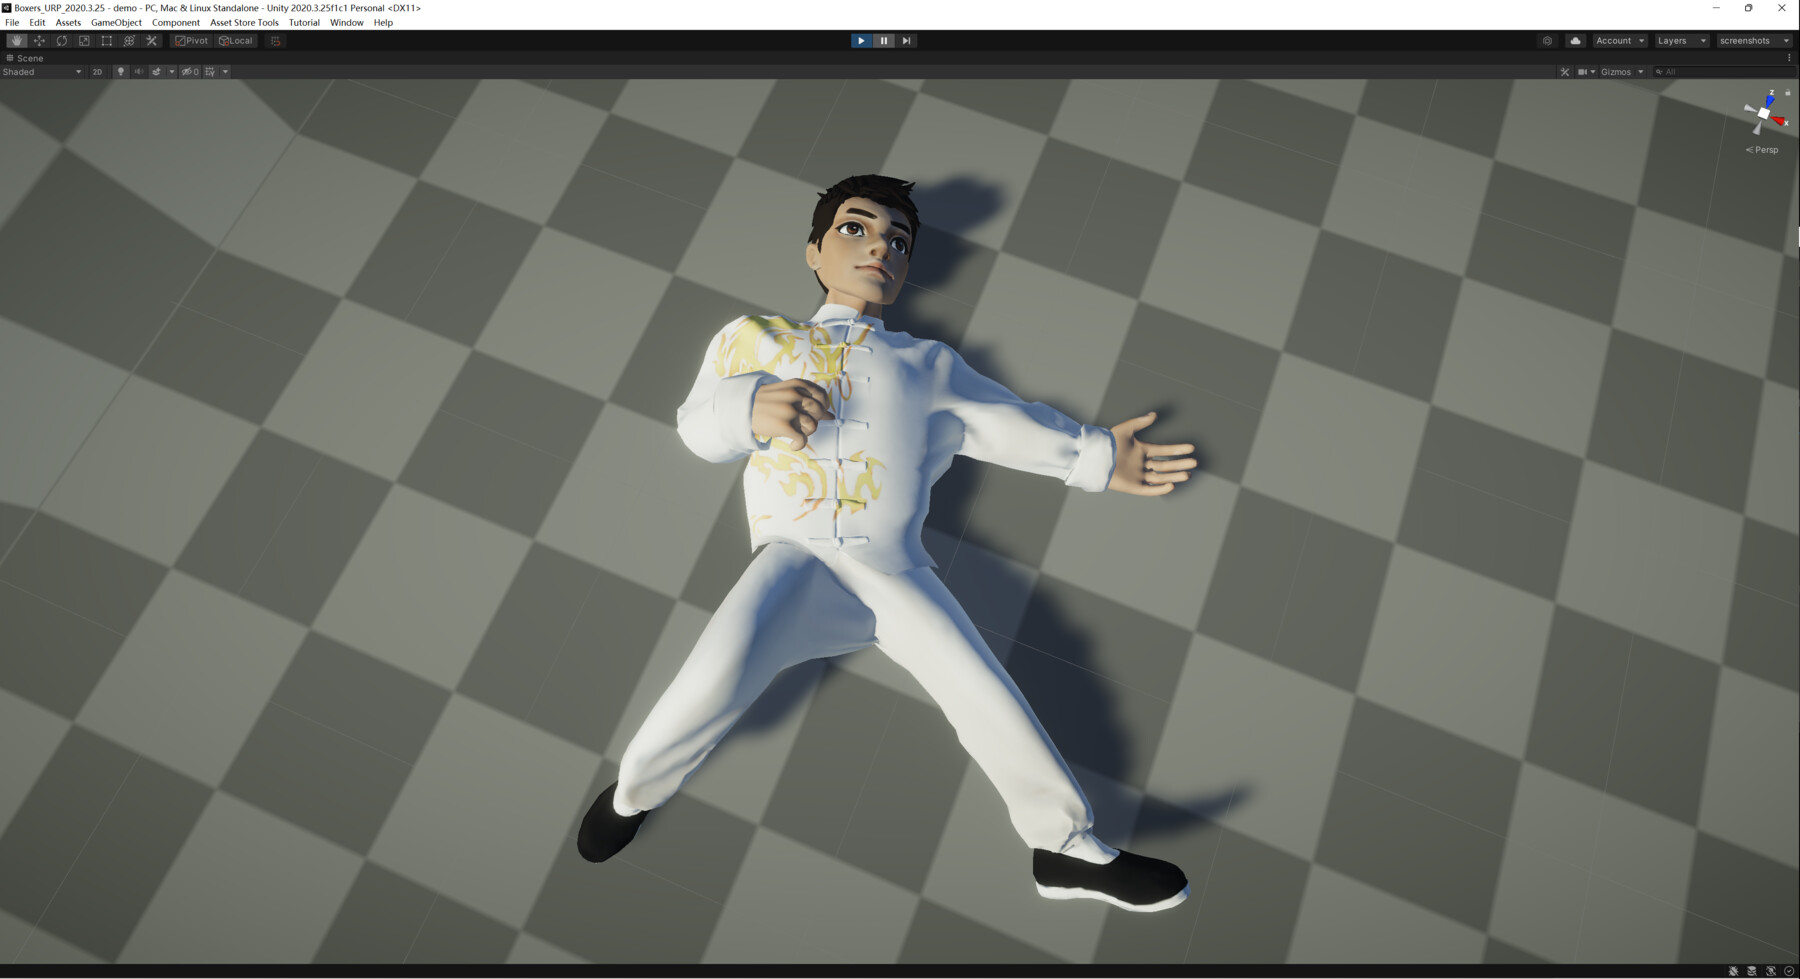The height and width of the screenshot is (979, 1800).
Task: Toggle hidden objects visibility counter
Action: pyautogui.click(x=190, y=72)
